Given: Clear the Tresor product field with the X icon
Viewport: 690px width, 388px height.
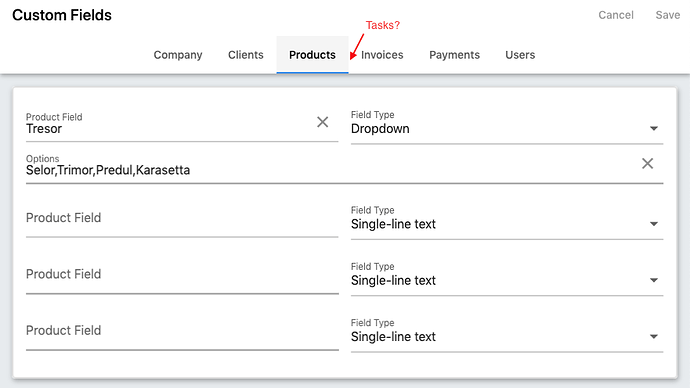Looking at the screenshot, I should point(323,122).
